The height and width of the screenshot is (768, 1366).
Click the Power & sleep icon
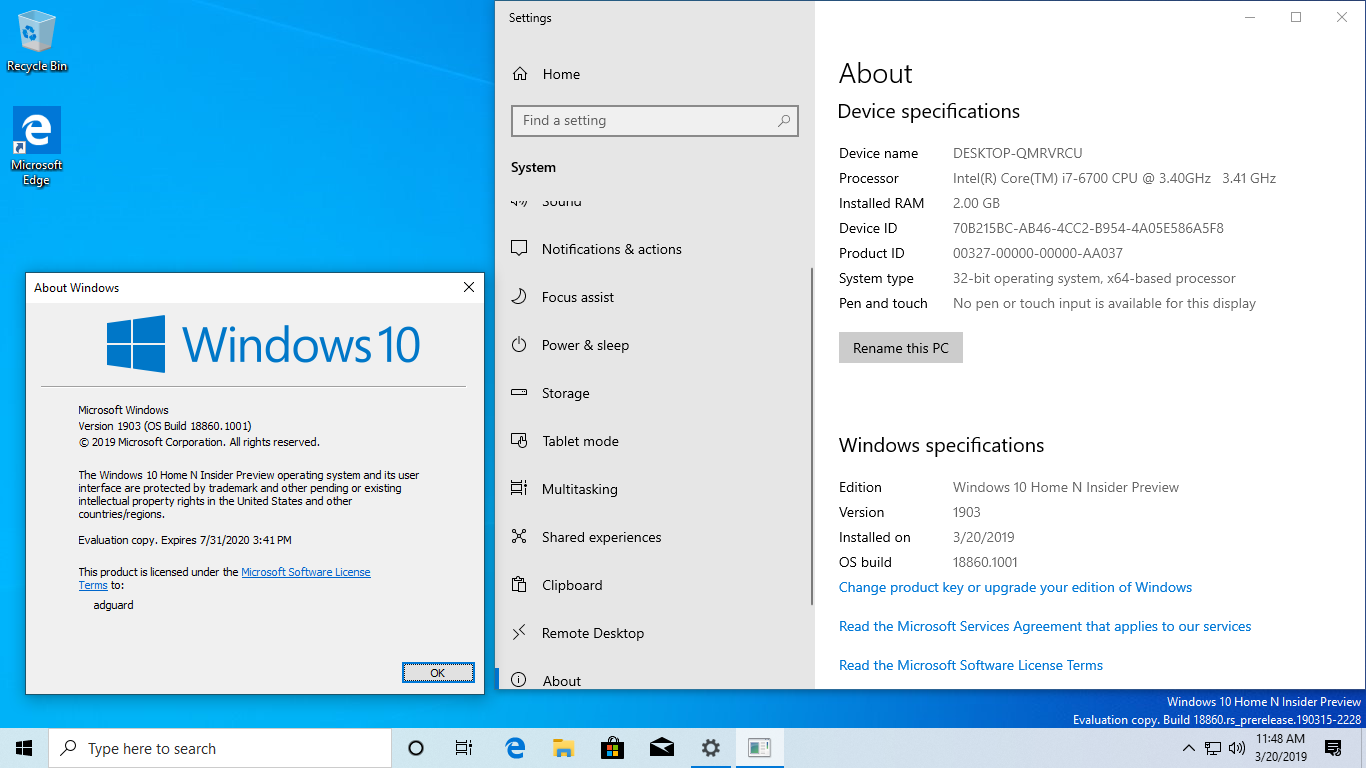pos(519,345)
